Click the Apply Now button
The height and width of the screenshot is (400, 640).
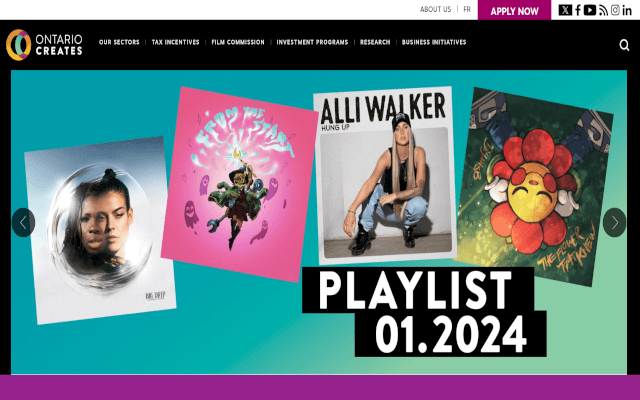514,10
